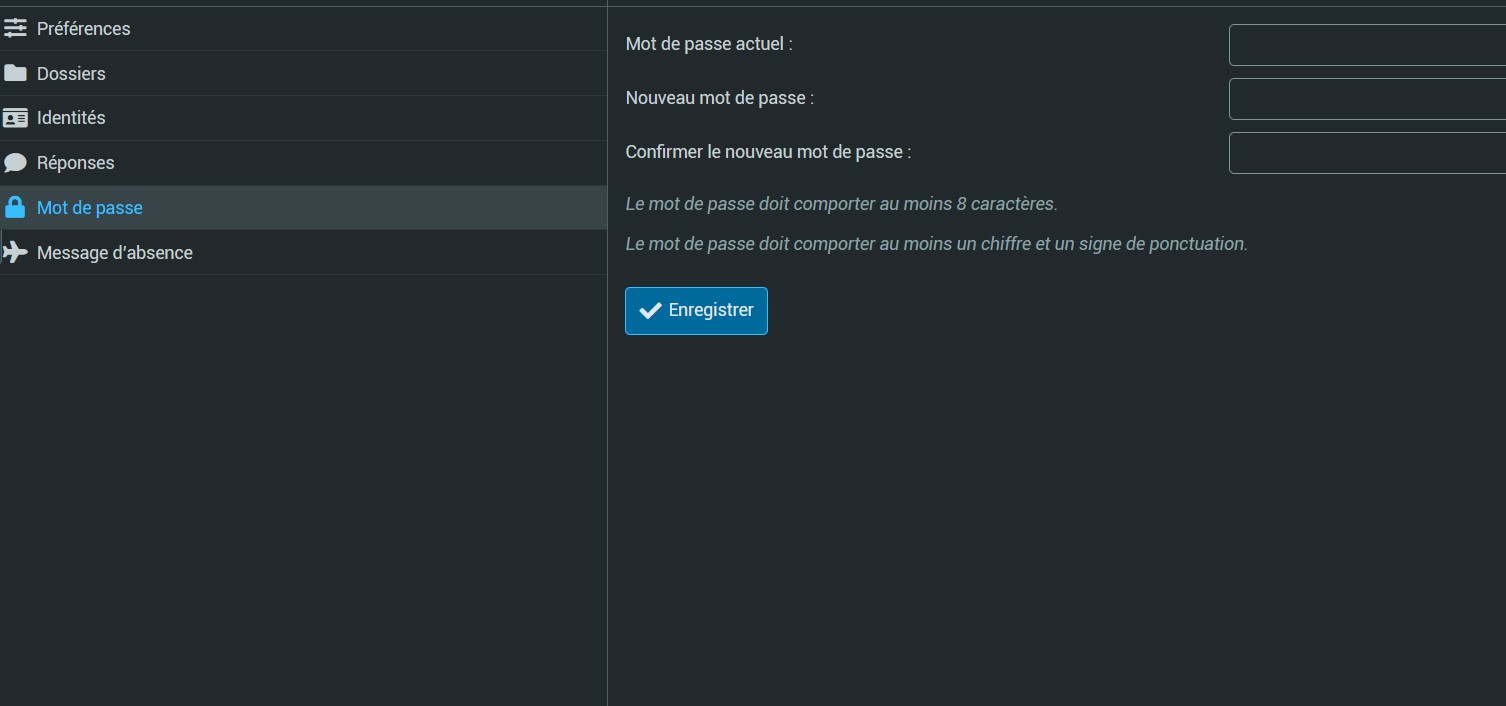
Task: Go to the Dossiers section
Action: (x=71, y=74)
